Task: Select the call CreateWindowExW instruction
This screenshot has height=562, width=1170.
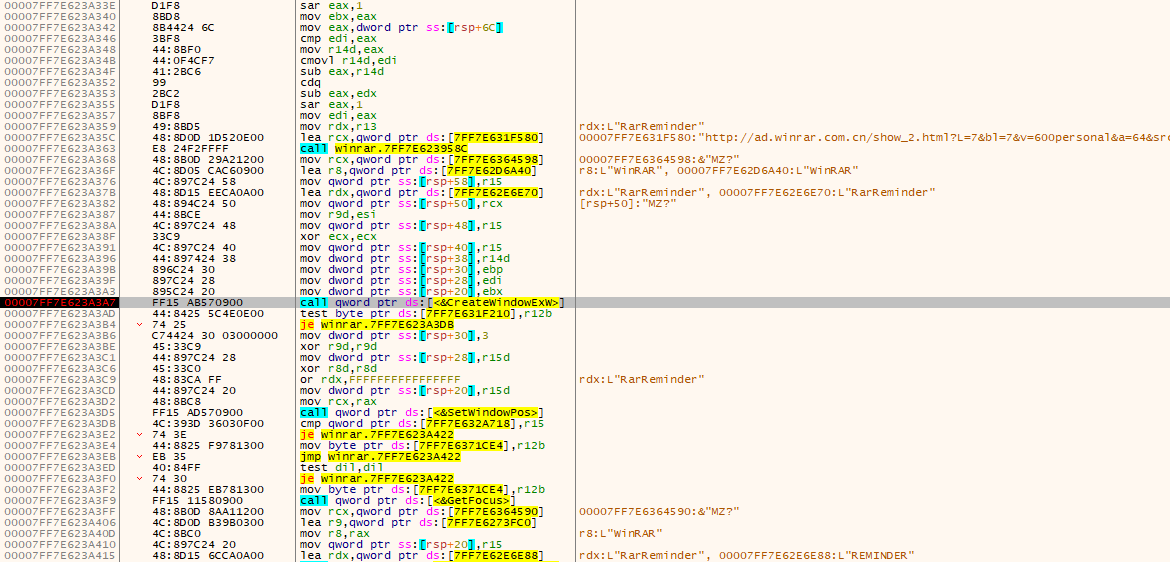Action: click(x=432, y=302)
